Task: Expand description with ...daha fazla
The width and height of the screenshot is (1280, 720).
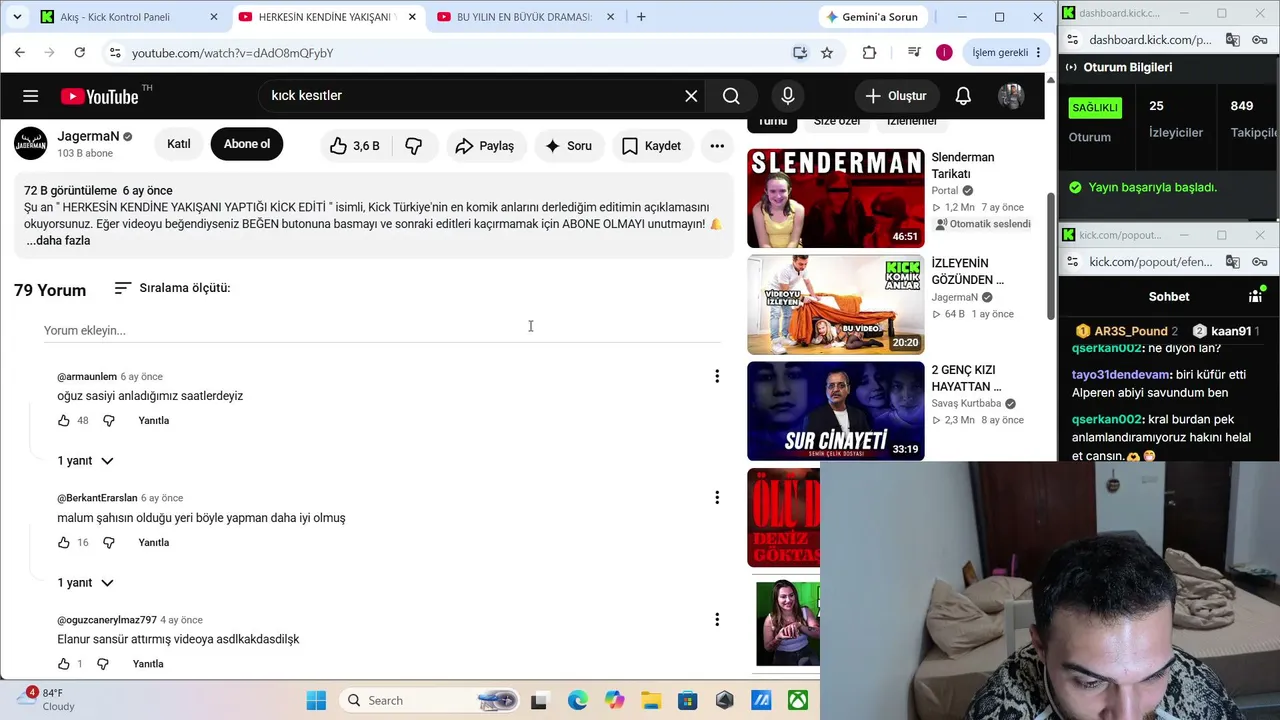Action: 58,241
